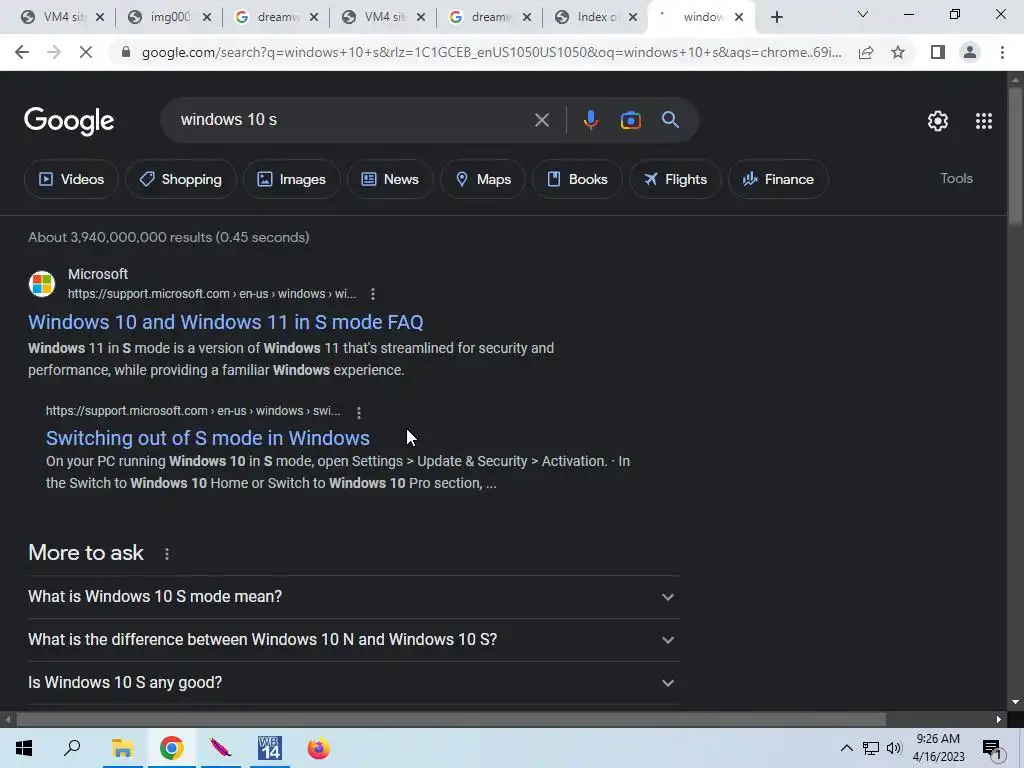1024x768 pixels.
Task: Open File Explorer from the taskbar
Action: pos(122,748)
